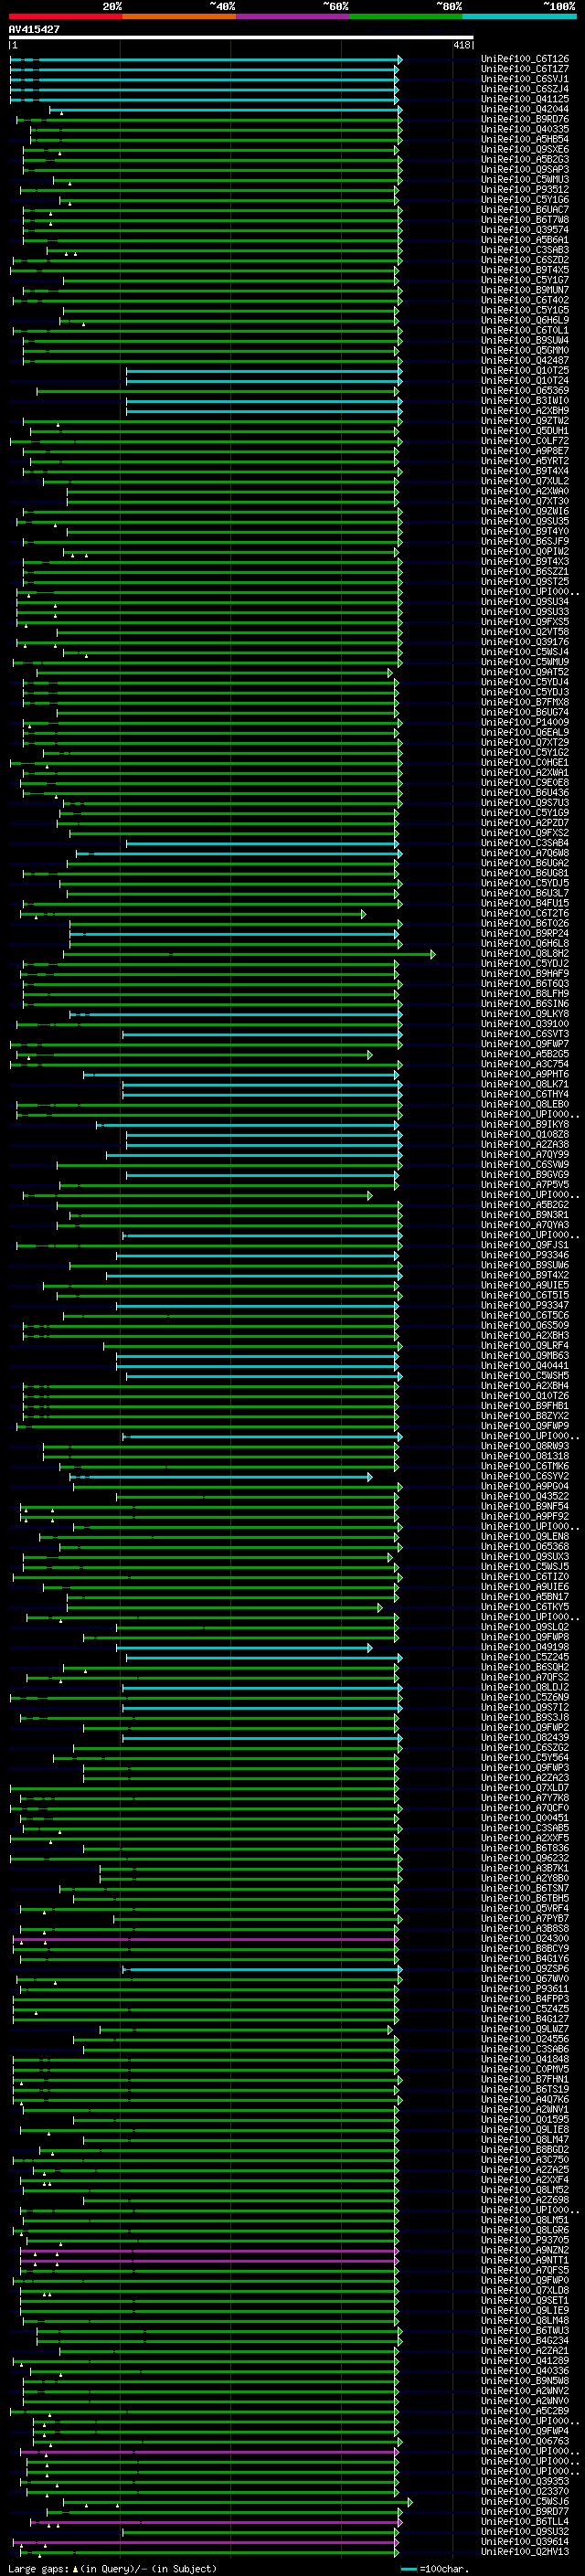This screenshot has height=2576, width=585.
Task: Click the cyan alignment bar for UniRef100_C6T126
Action: [205, 60]
